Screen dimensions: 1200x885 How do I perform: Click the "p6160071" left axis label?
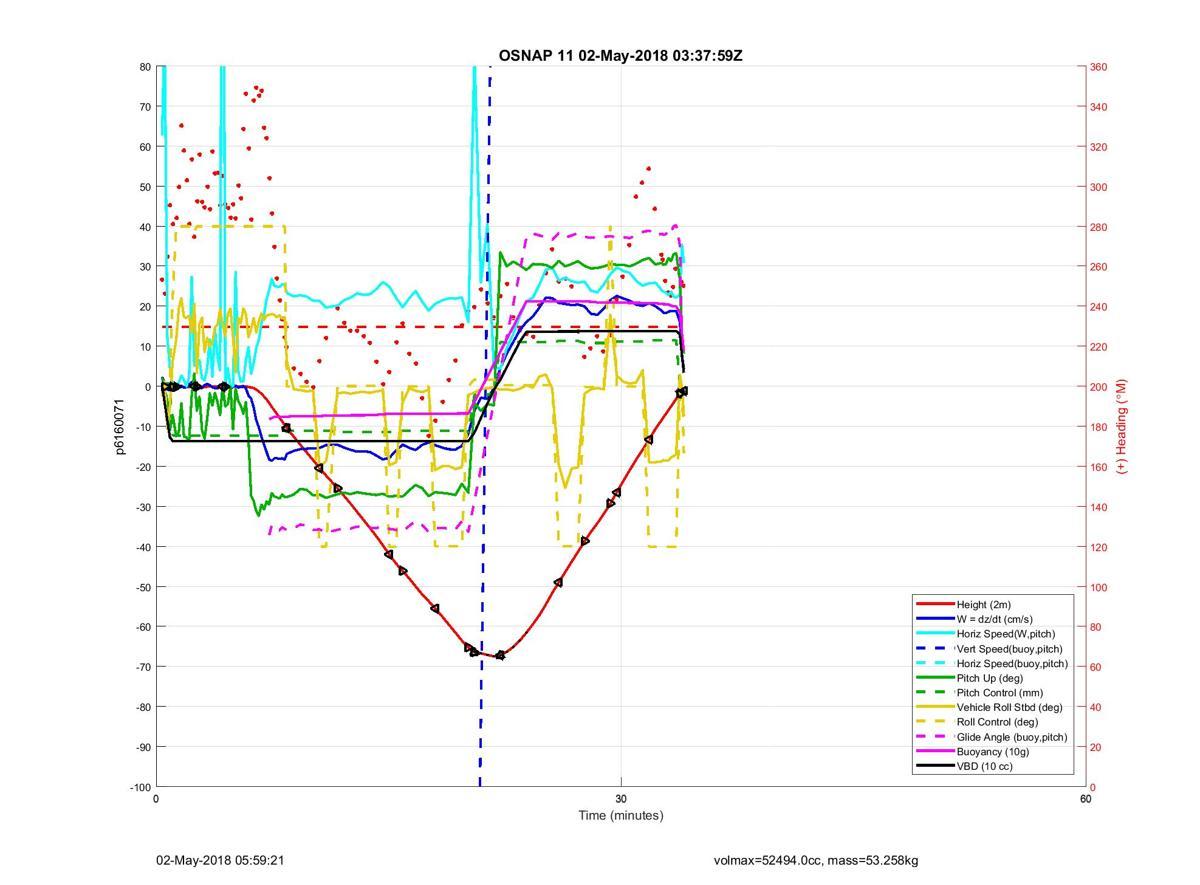pyautogui.click(x=119, y=427)
